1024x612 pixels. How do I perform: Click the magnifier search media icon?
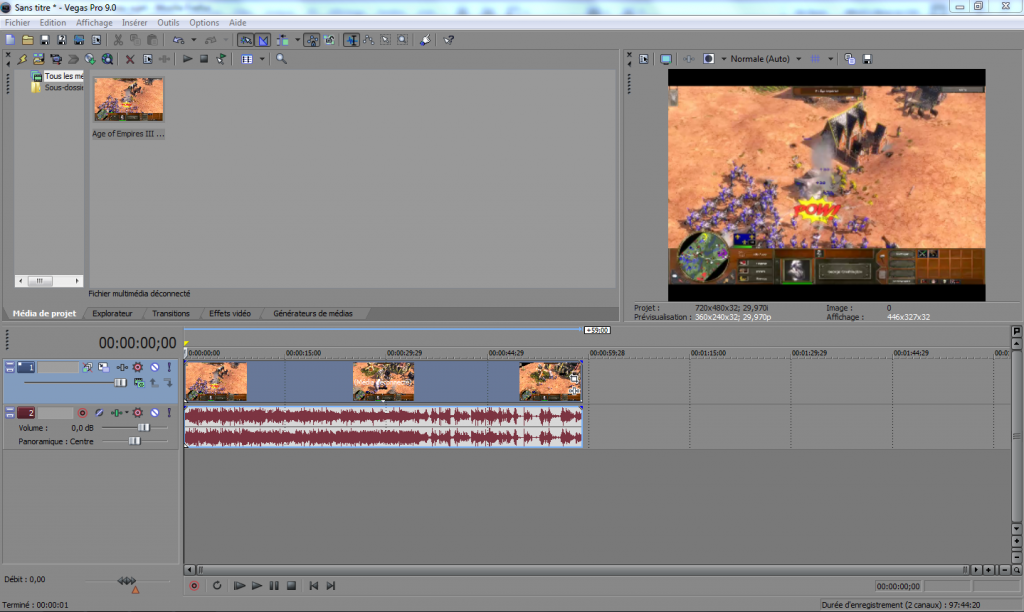(281, 59)
